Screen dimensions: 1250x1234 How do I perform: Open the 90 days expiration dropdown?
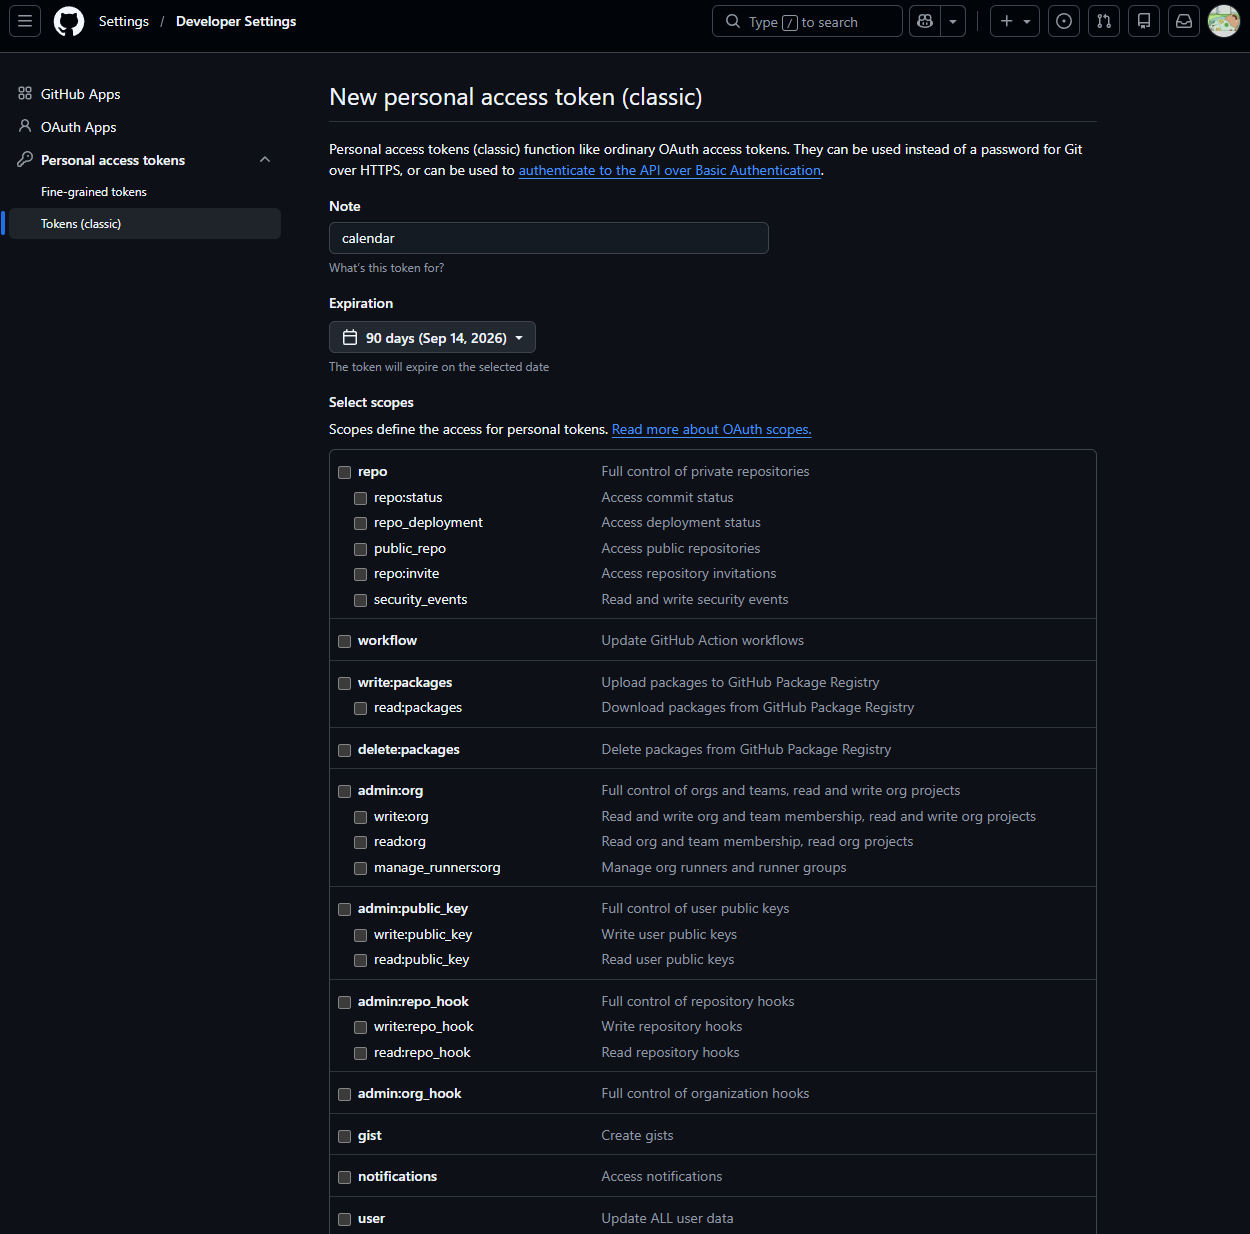432,337
